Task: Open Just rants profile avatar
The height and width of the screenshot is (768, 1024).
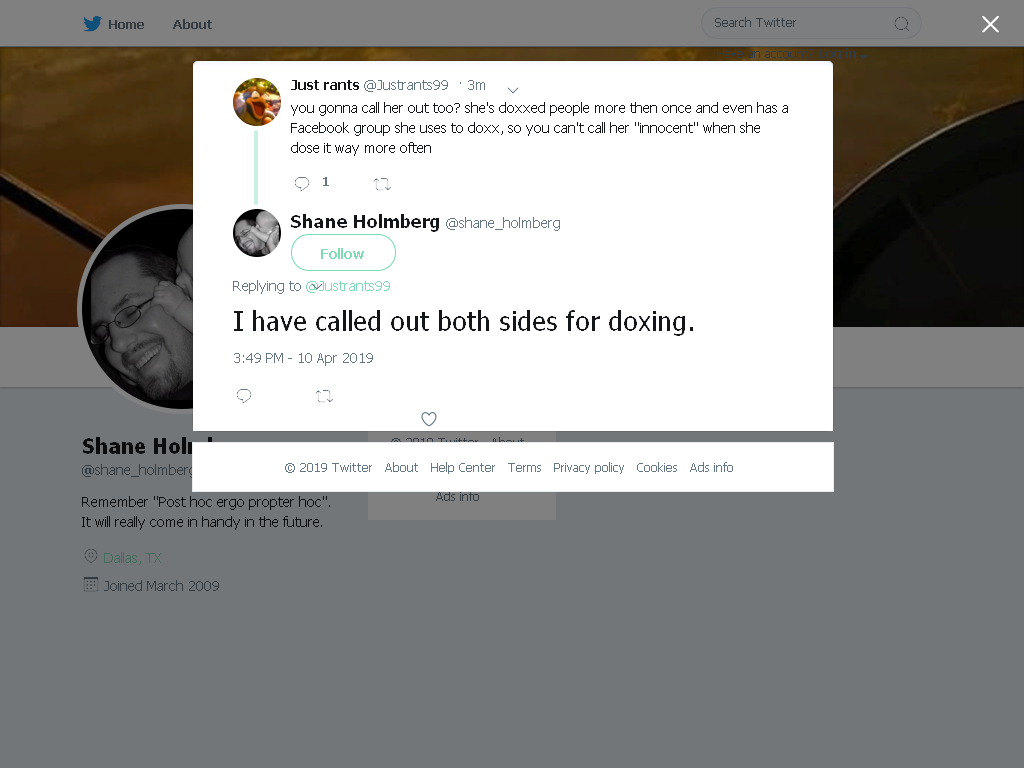Action: point(257,102)
